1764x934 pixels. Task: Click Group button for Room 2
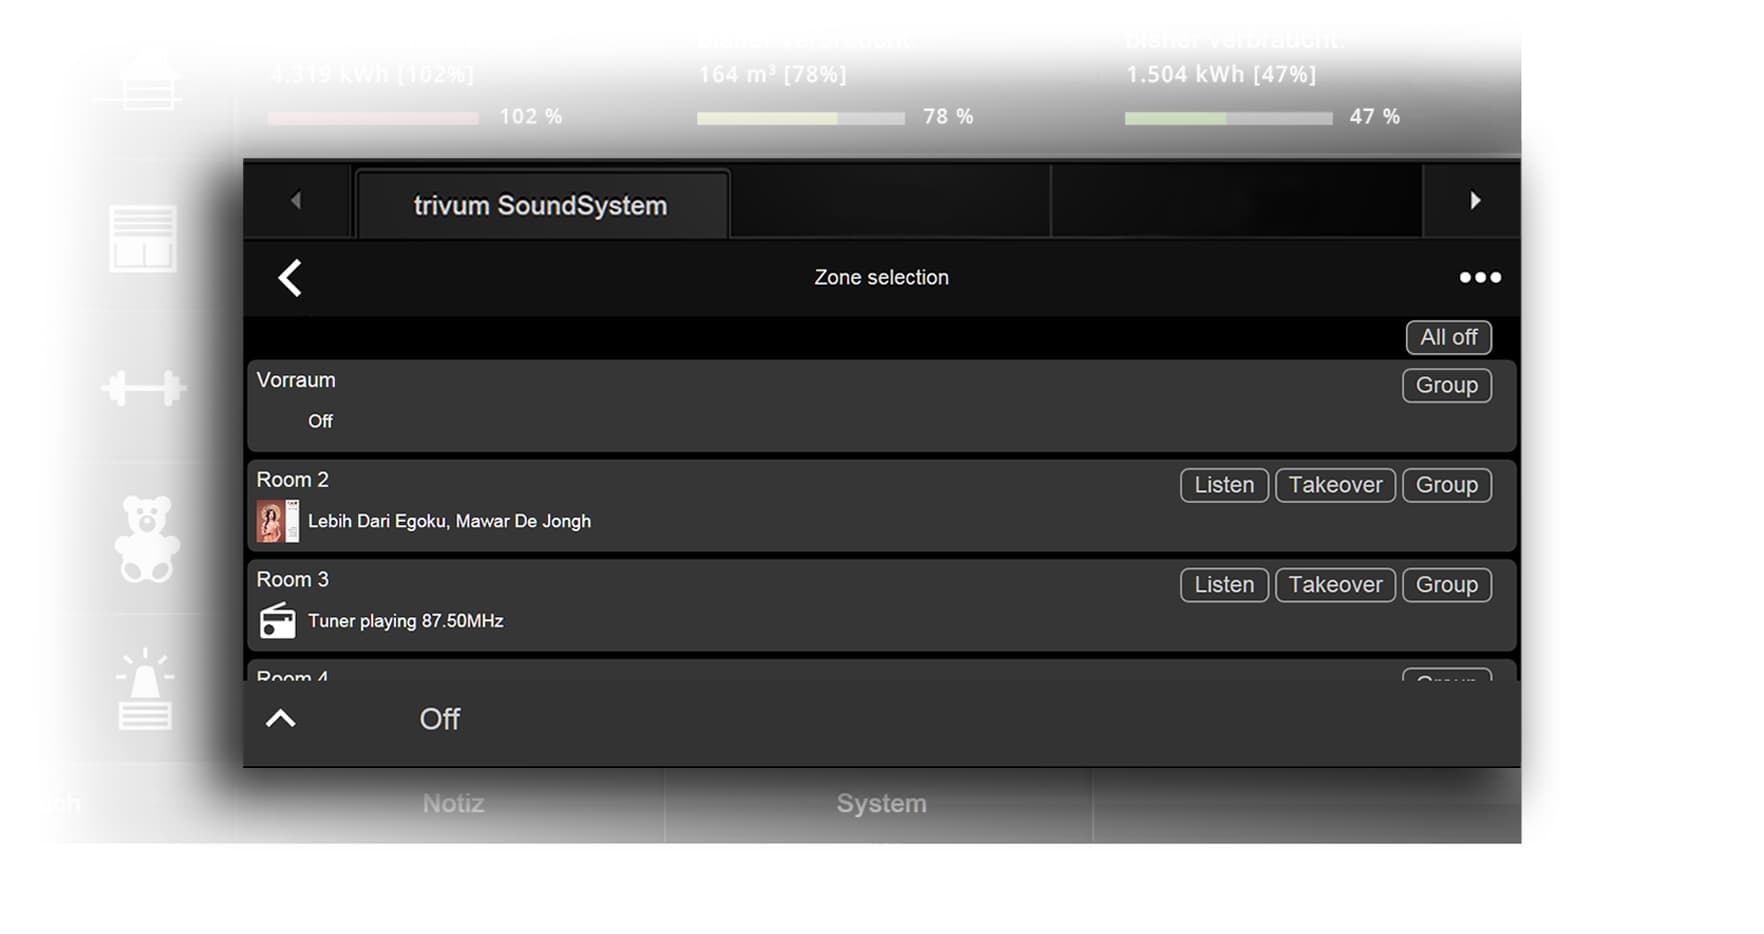click(1446, 485)
